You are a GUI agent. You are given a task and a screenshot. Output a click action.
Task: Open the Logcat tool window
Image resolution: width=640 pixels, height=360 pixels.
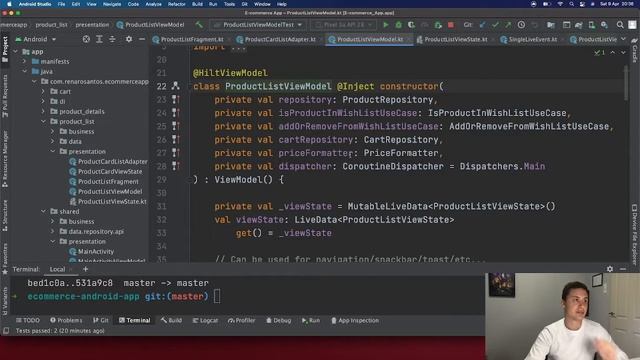tap(205, 320)
